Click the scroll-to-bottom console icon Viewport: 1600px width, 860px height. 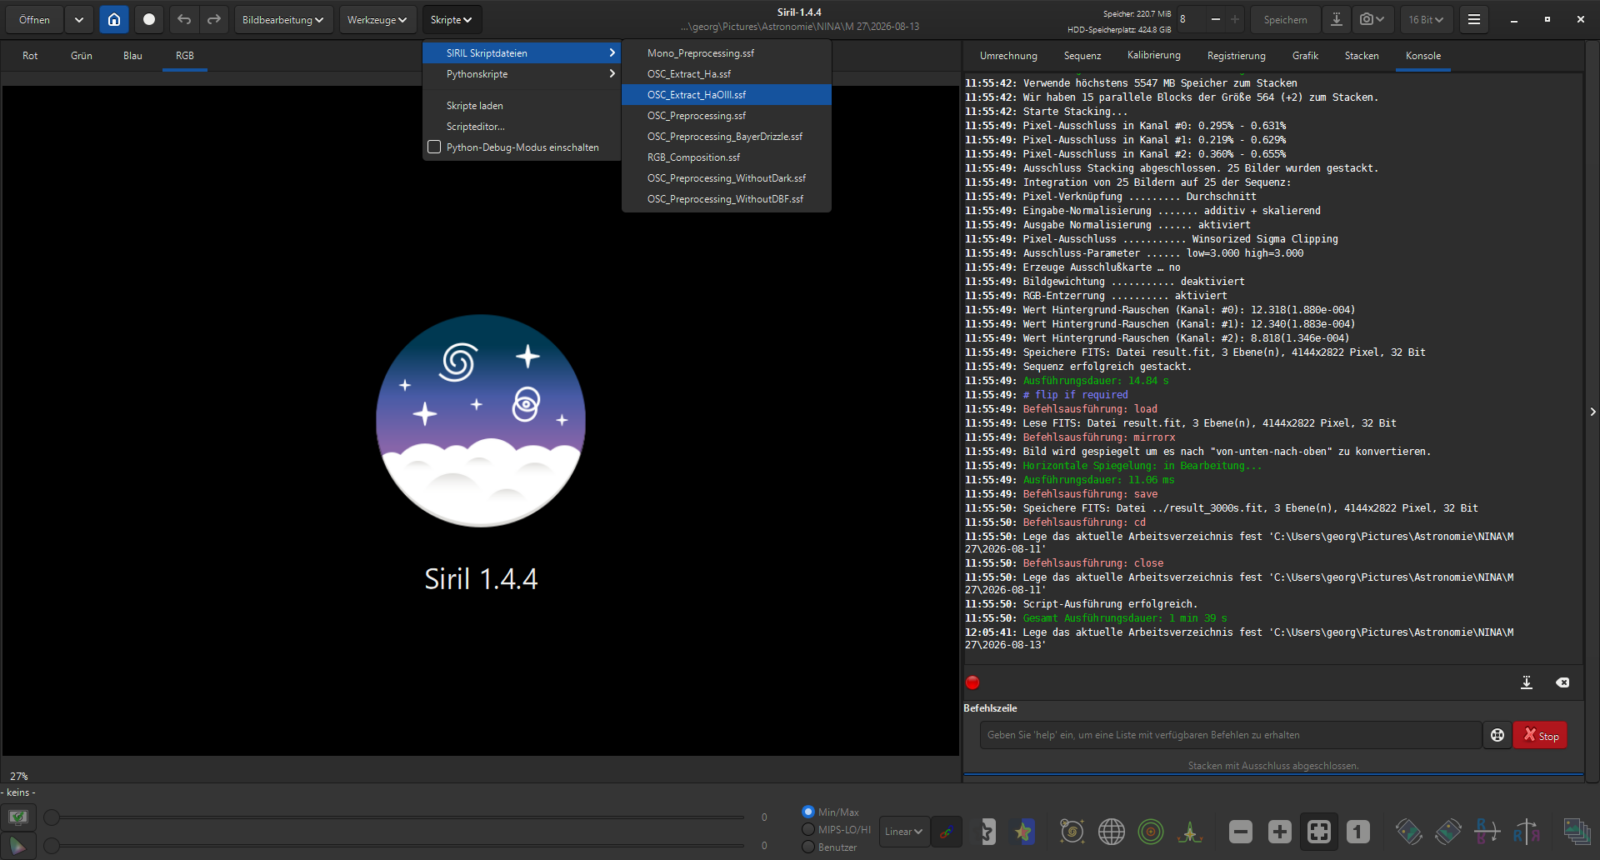pos(1526,682)
